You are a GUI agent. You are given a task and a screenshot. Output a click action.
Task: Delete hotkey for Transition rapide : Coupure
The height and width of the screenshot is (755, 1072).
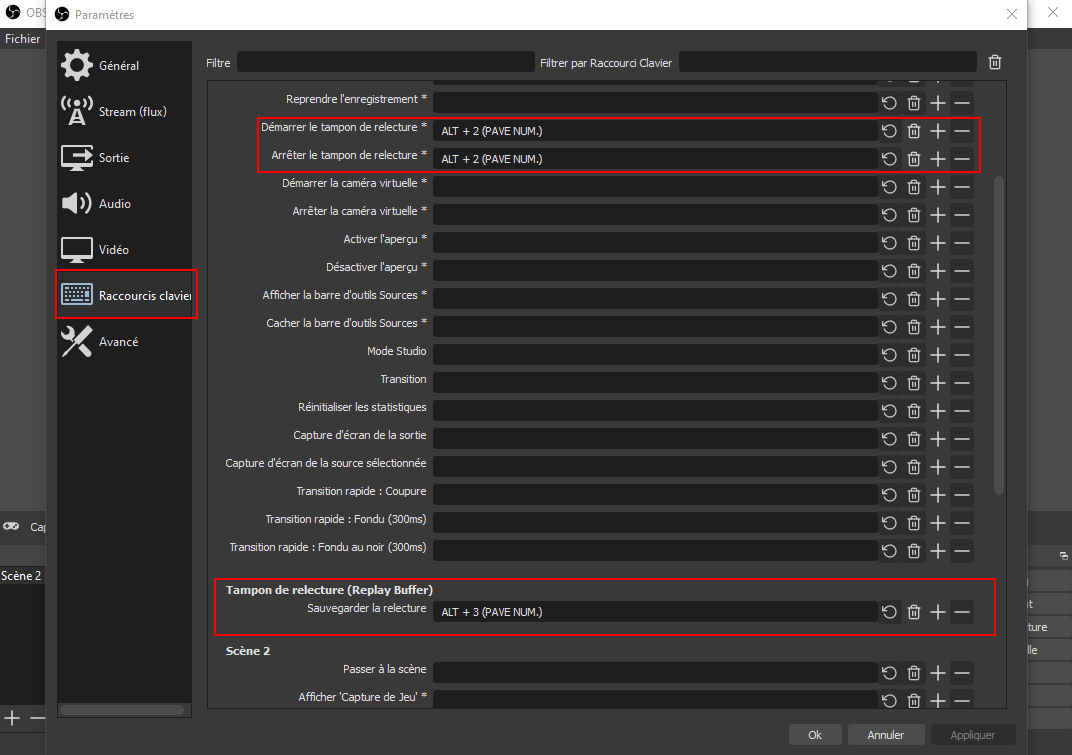click(x=913, y=496)
